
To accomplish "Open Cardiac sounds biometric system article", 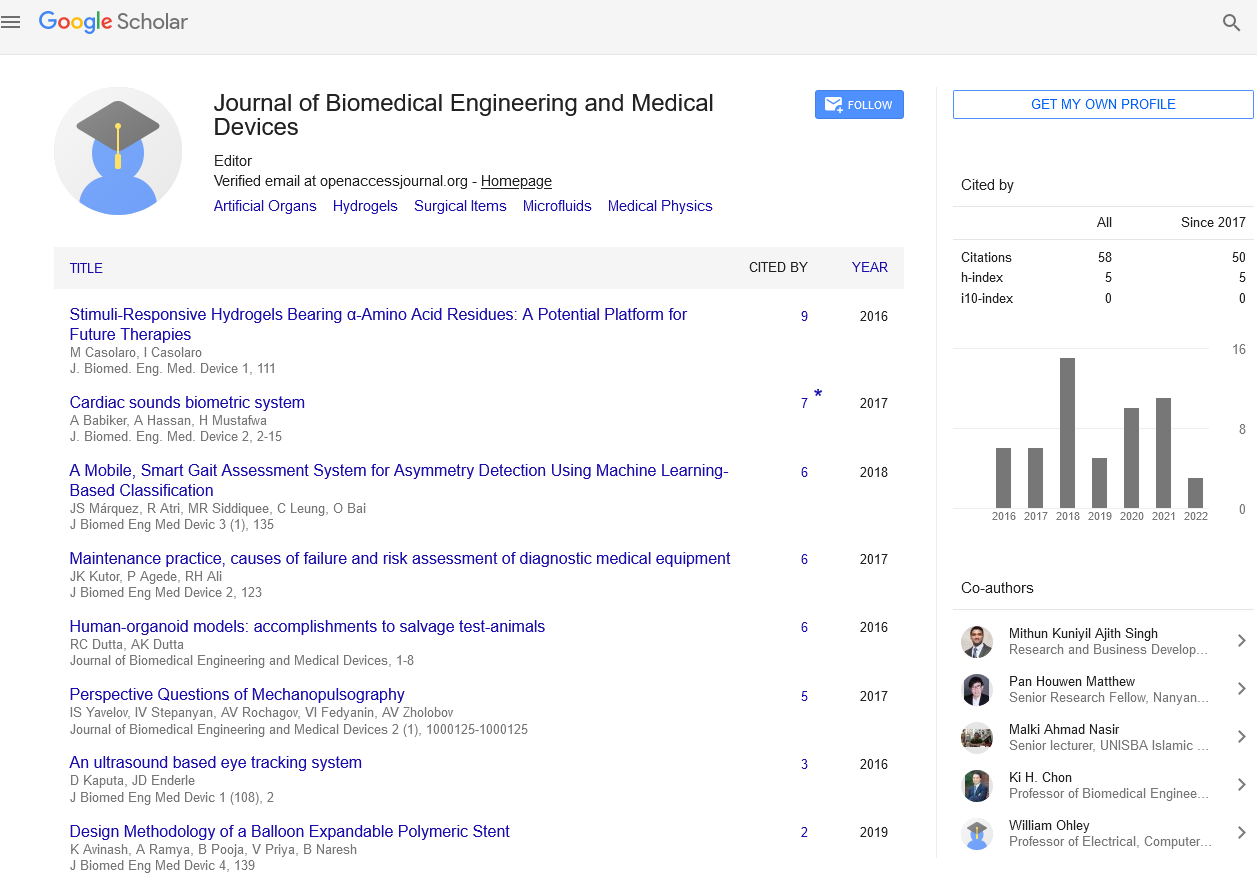I will [x=187, y=402].
